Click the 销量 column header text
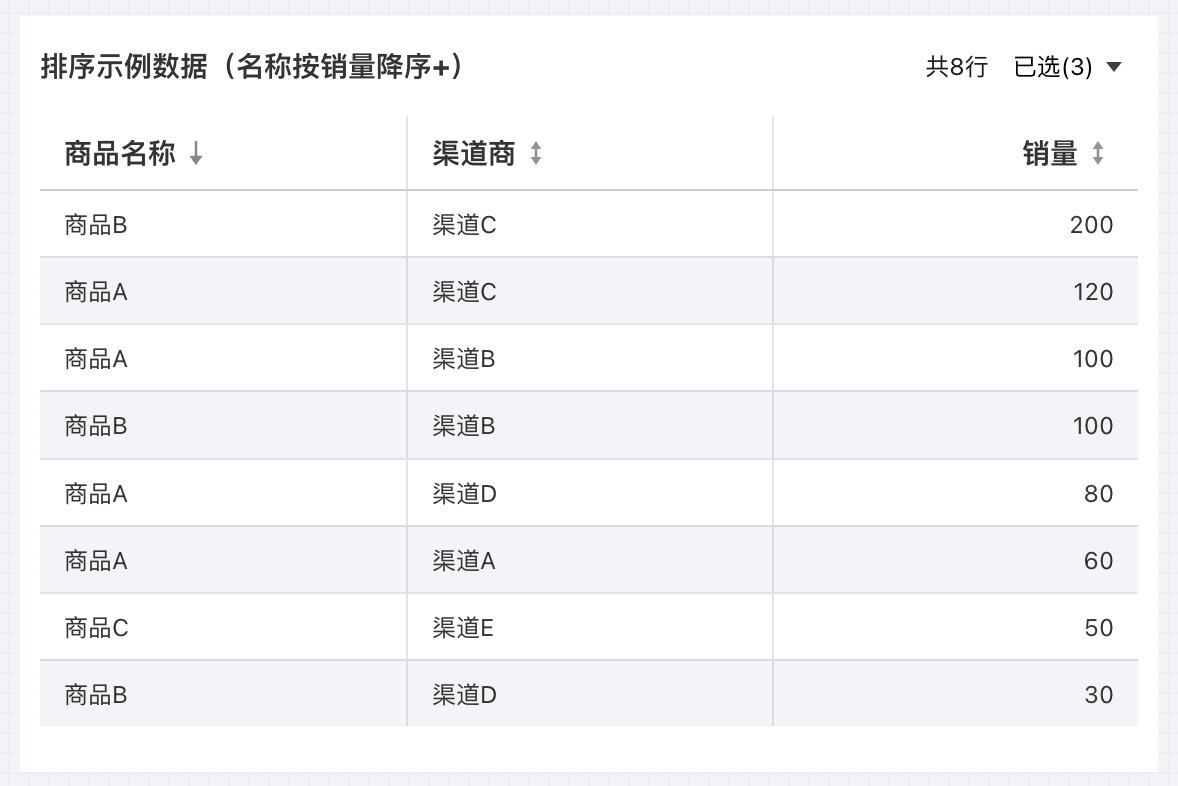This screenshot has width=1178, height=786. 1050,153
